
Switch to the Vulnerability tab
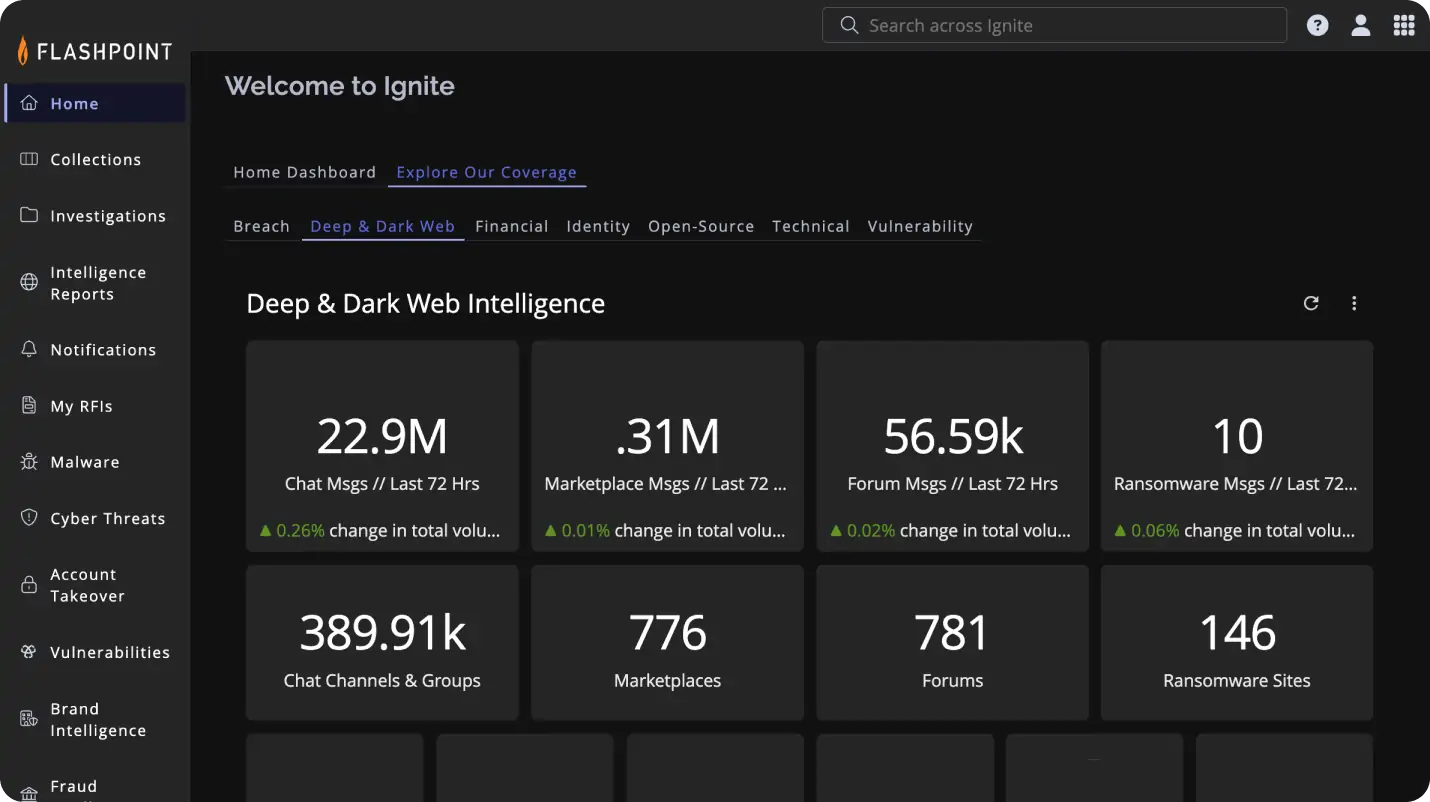[919, 226]
